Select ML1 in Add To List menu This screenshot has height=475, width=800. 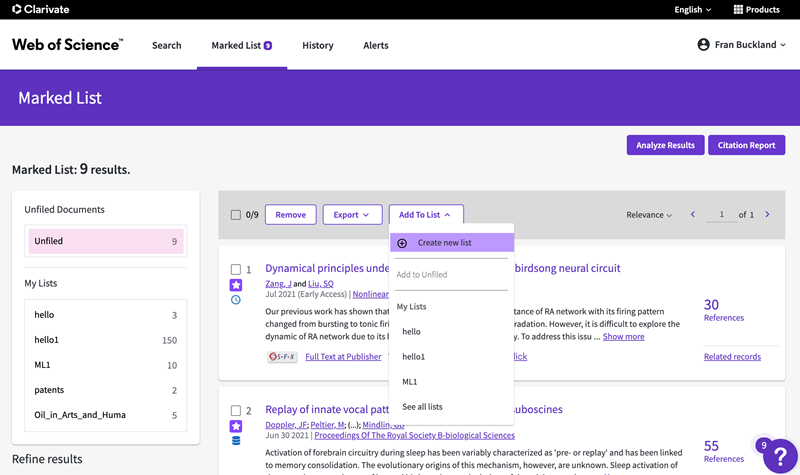pyautogui.click(x=409, y=382)
